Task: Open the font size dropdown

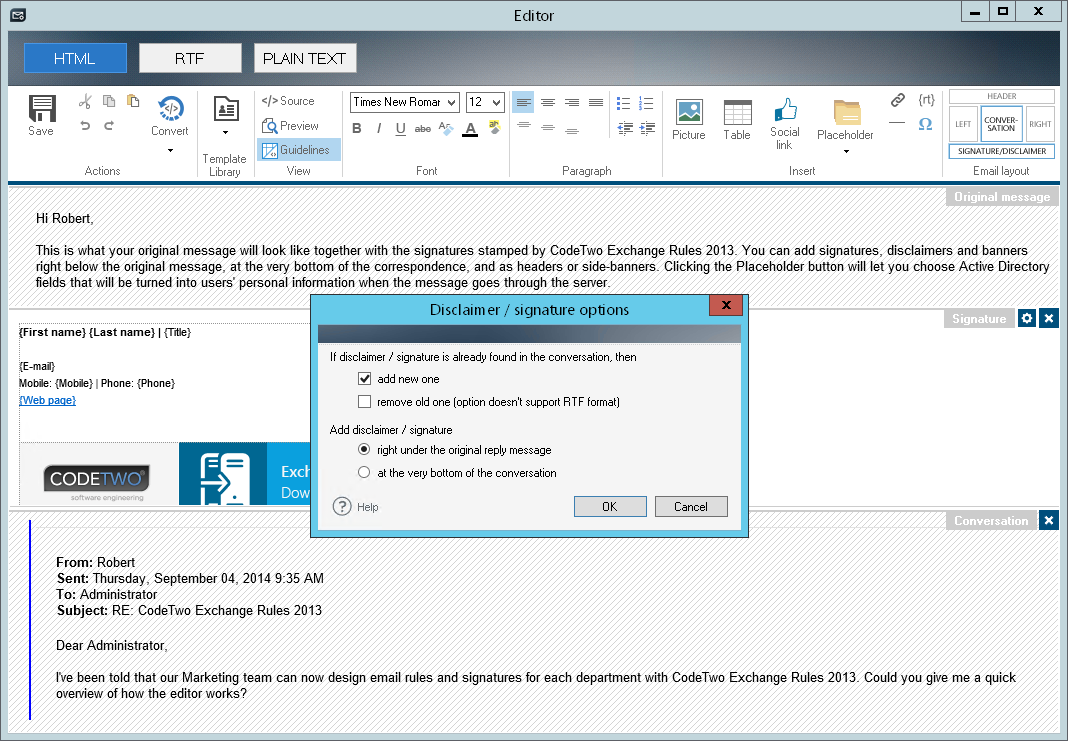Action: coord(497,102)
